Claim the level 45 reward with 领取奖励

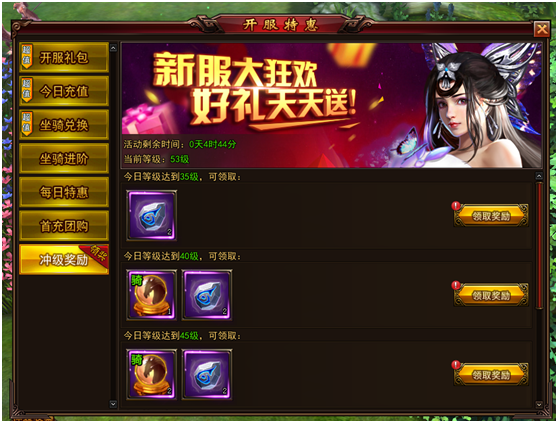491,375
